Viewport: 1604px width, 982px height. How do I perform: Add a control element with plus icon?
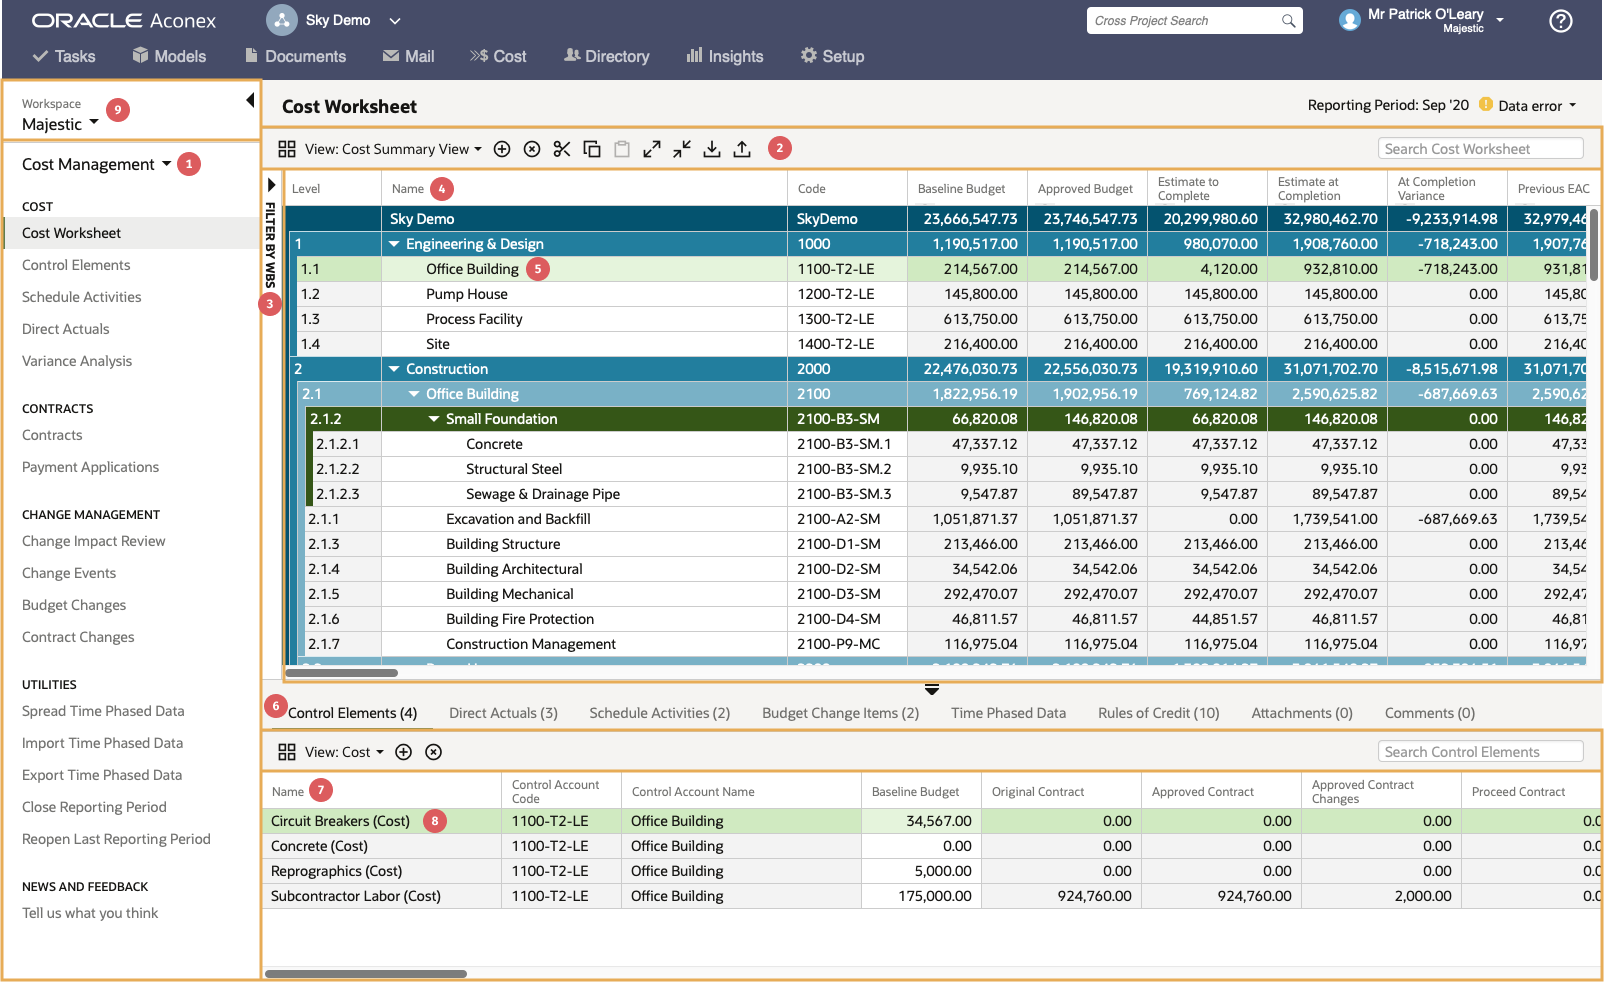[x=404, y=752]
